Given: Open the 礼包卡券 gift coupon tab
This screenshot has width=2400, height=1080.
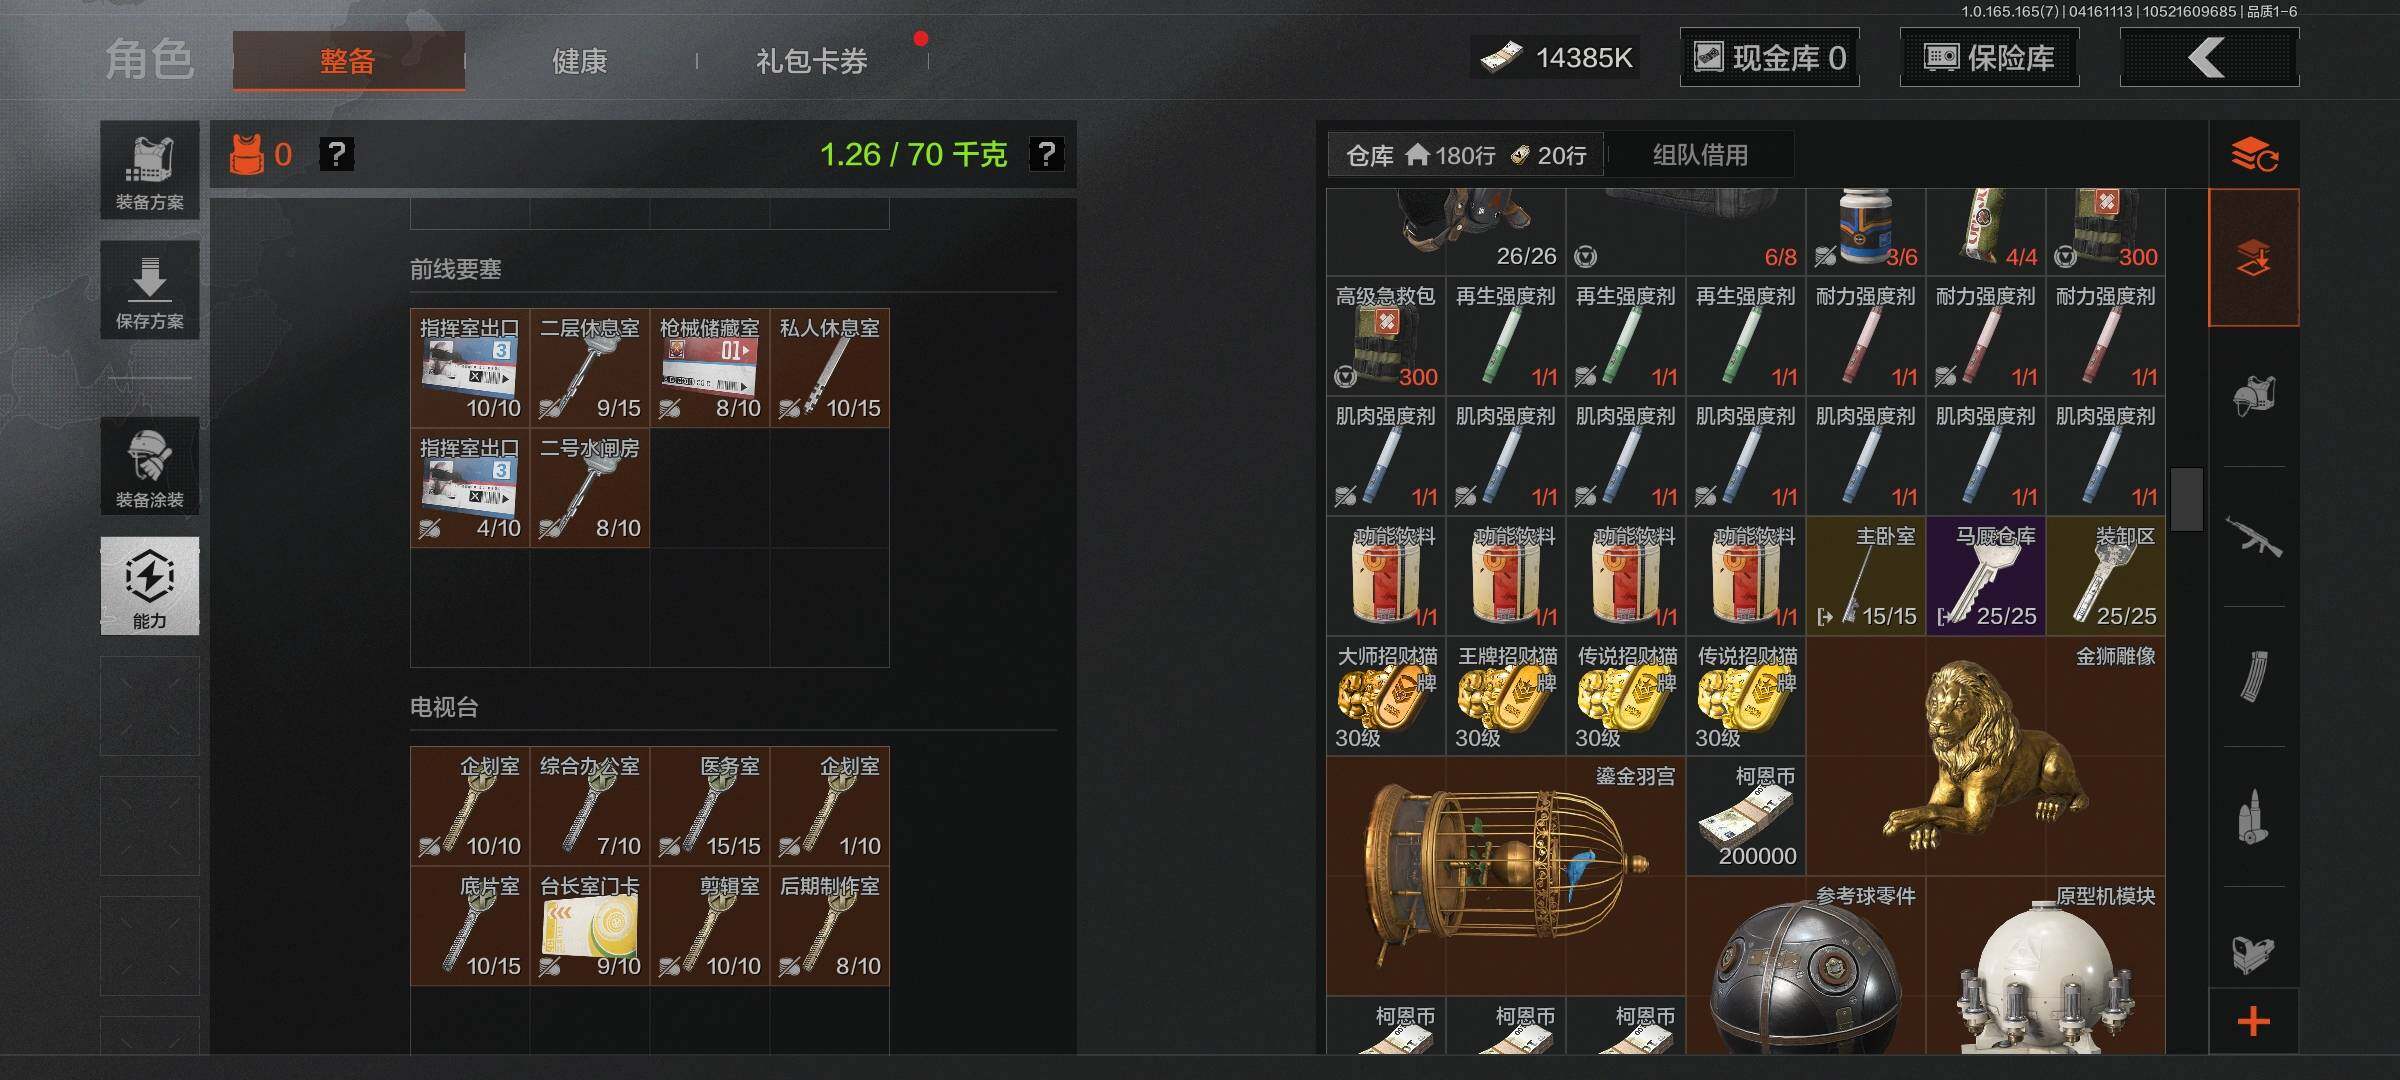Looking at the screenshot, I should pyautogui.click(x=812, y=61).
